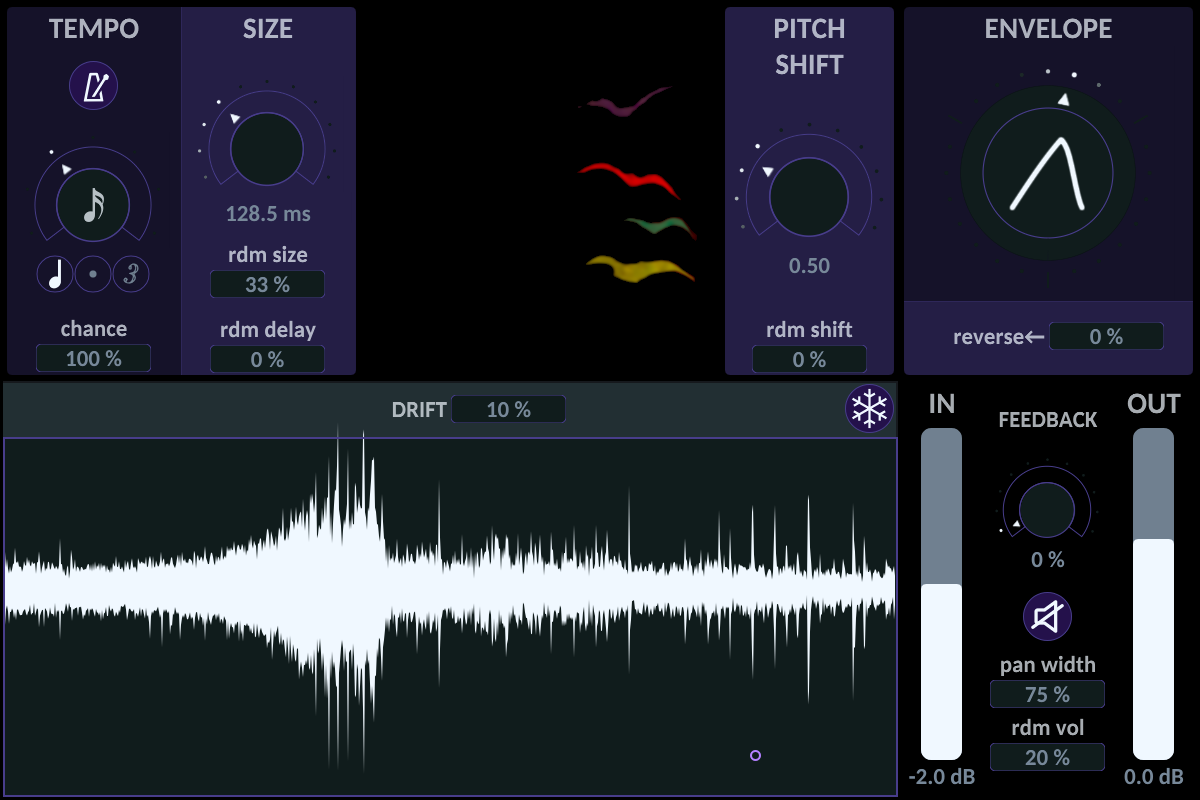Click the rdm shift 0 % field
This screenshot has height=800, width=1200.
[809, 359]
